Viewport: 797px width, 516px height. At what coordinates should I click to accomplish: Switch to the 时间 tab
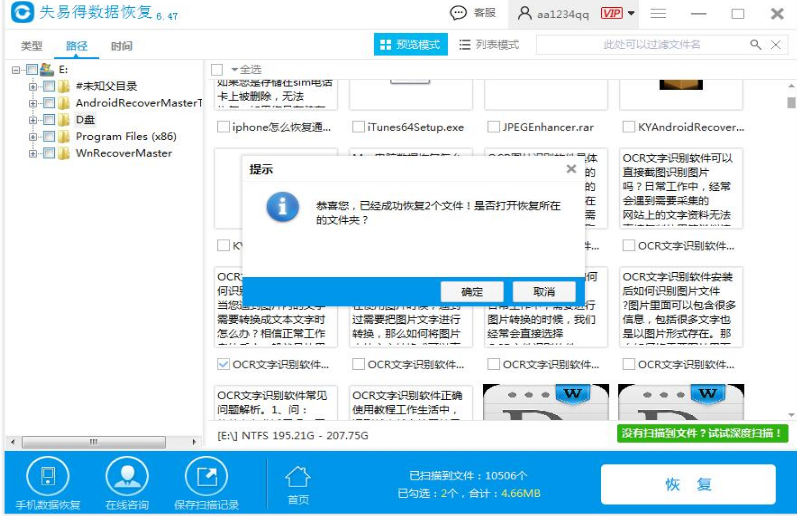[x=121, y=46]
